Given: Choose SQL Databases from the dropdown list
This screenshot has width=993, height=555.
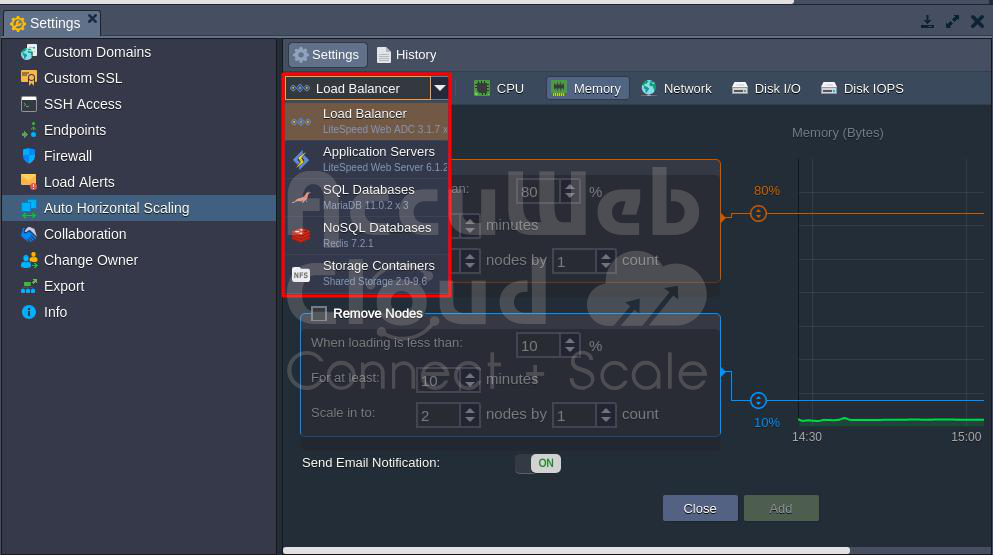Looking at the screenshot, I should (x=367, y=197).
